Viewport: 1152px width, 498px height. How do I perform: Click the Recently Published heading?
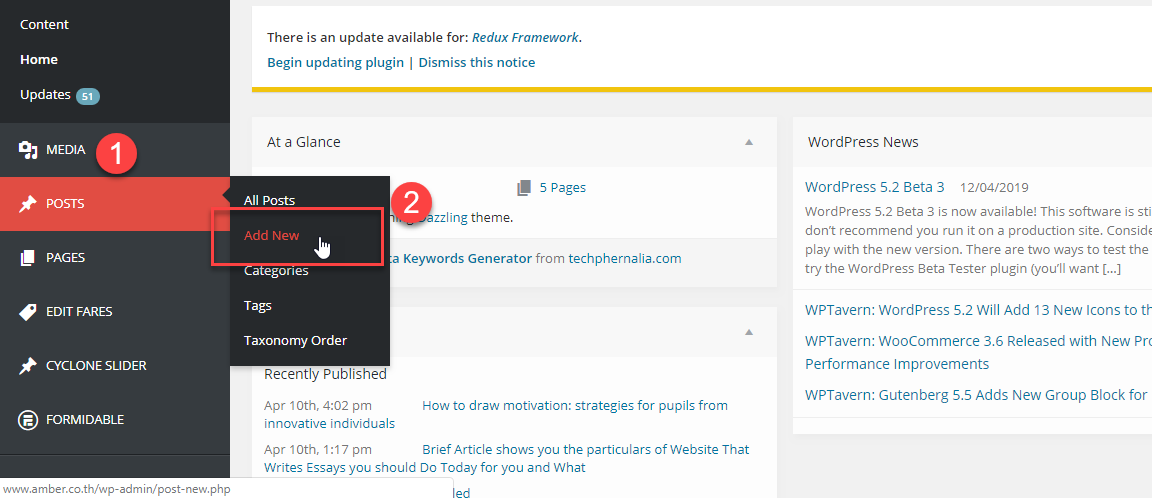(x=325, y=374)
